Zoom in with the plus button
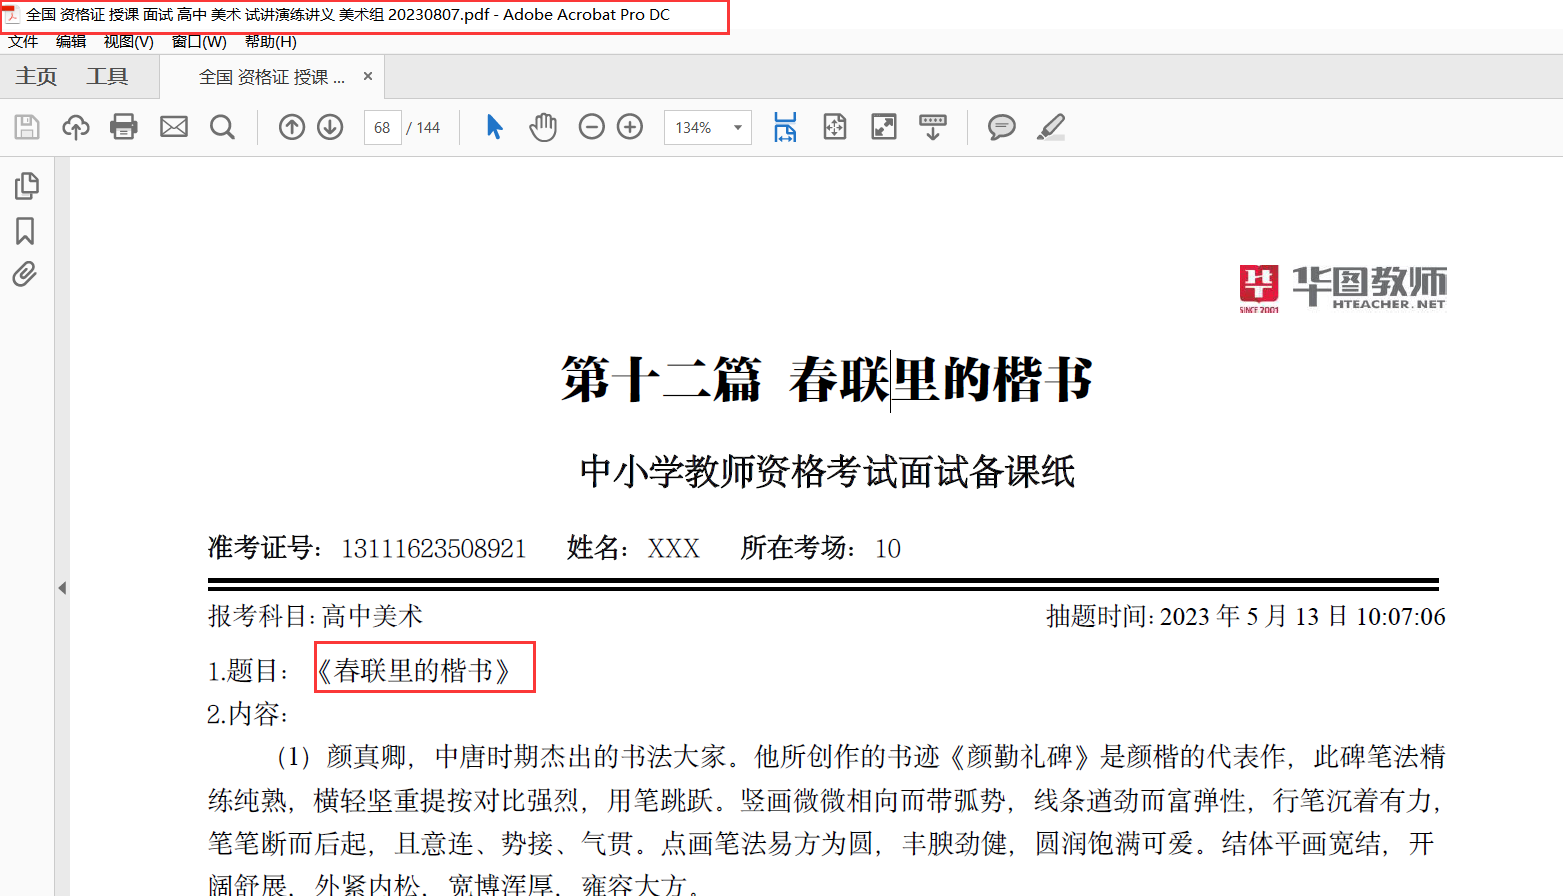 click(630, 127)
